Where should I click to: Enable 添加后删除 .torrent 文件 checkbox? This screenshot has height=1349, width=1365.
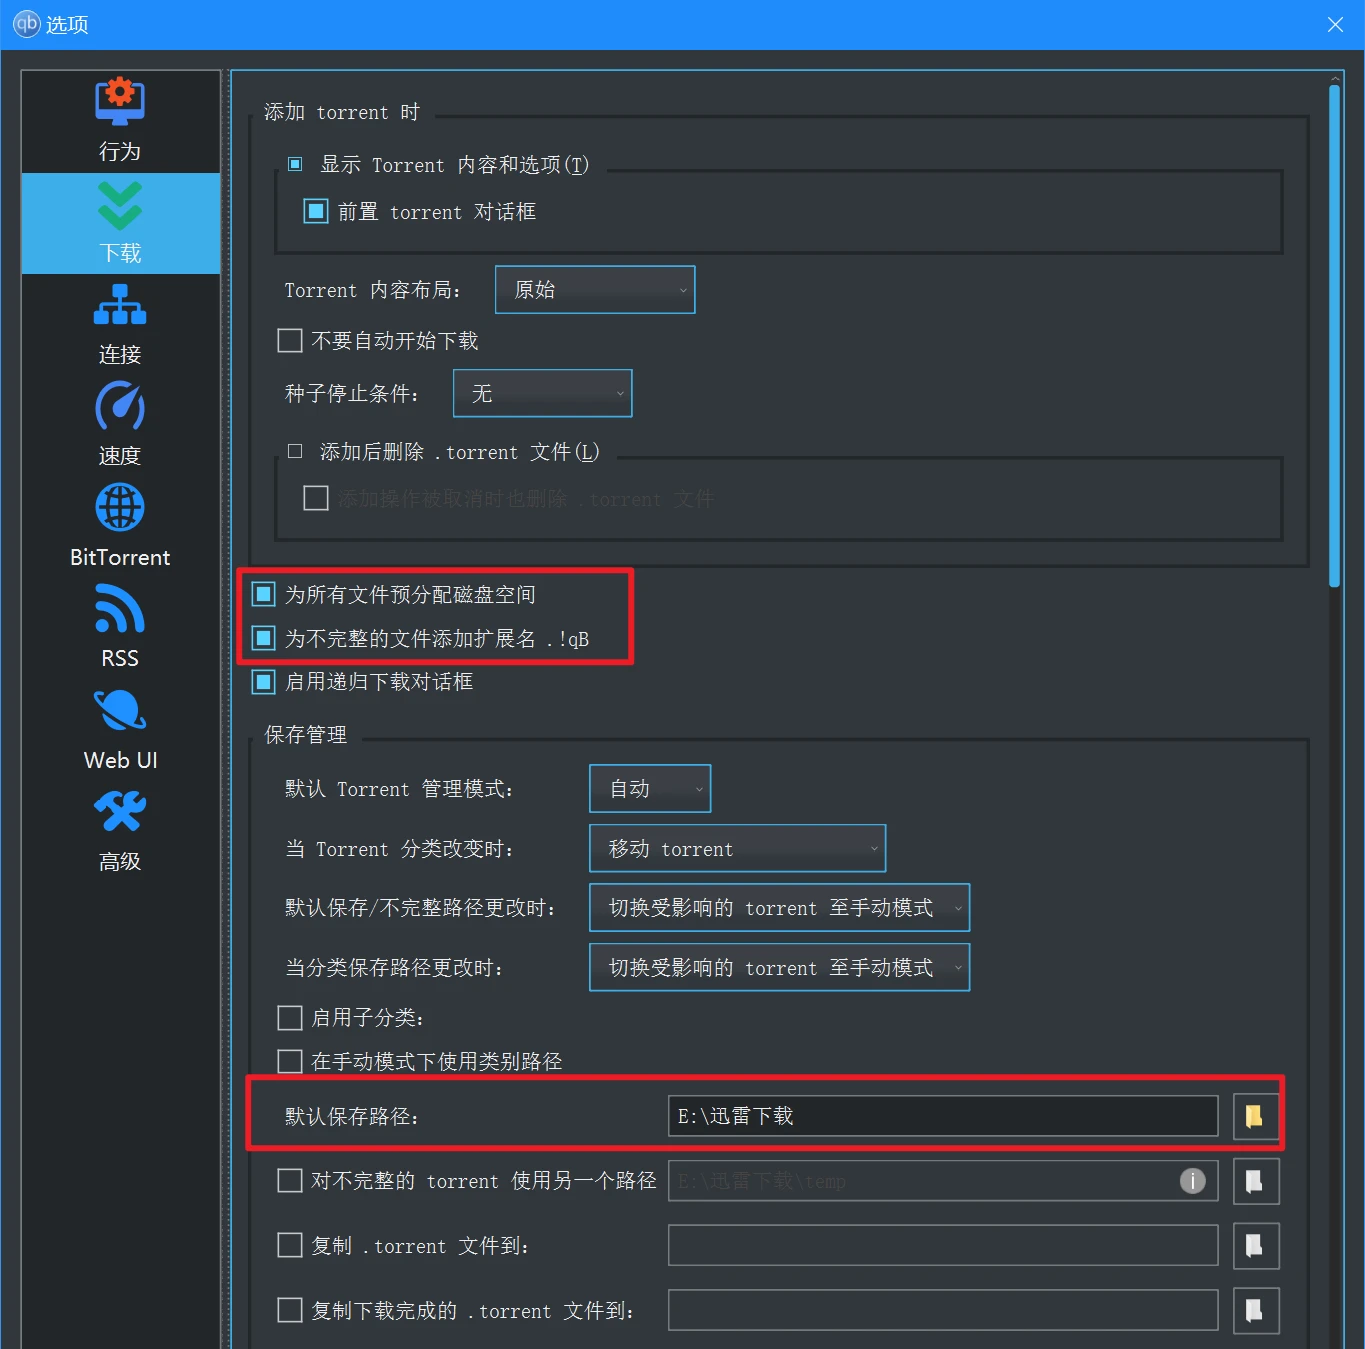[x=295, y=451]
